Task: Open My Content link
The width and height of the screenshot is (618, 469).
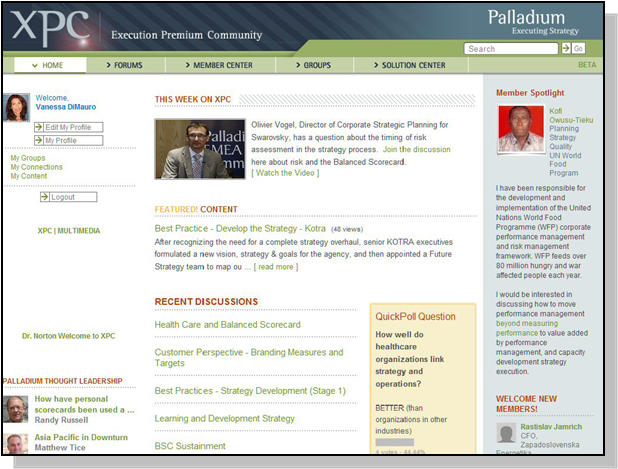Action: point(29,176)
